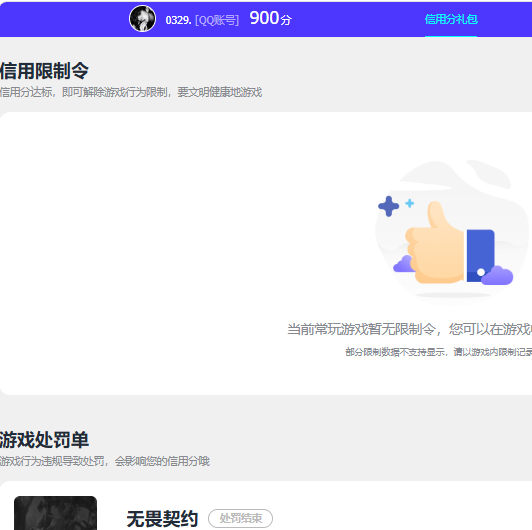This screenshot has width=532, height=530.
Task: Click the 部分限制数据不支持显示 note
Action: click(x=439, y=352)
